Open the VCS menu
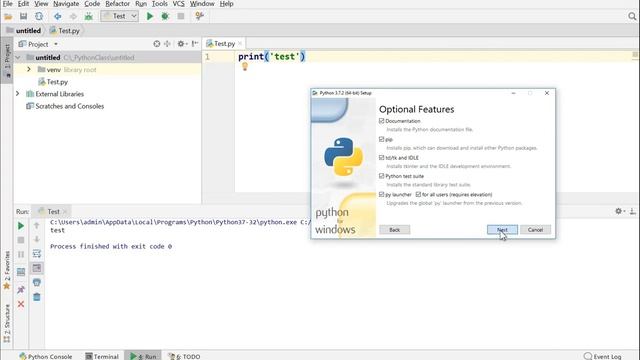This screenshot has width=640, height=360. (178, 4)
